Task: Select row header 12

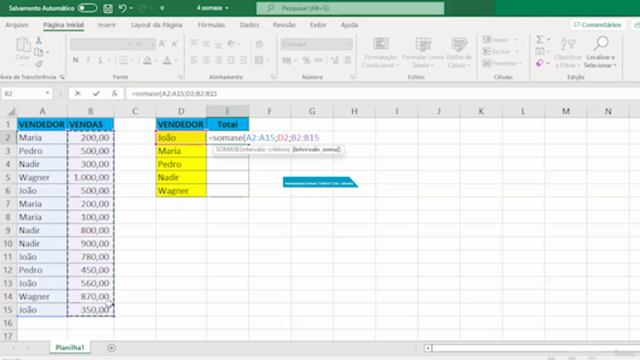Action: (8, 270)
